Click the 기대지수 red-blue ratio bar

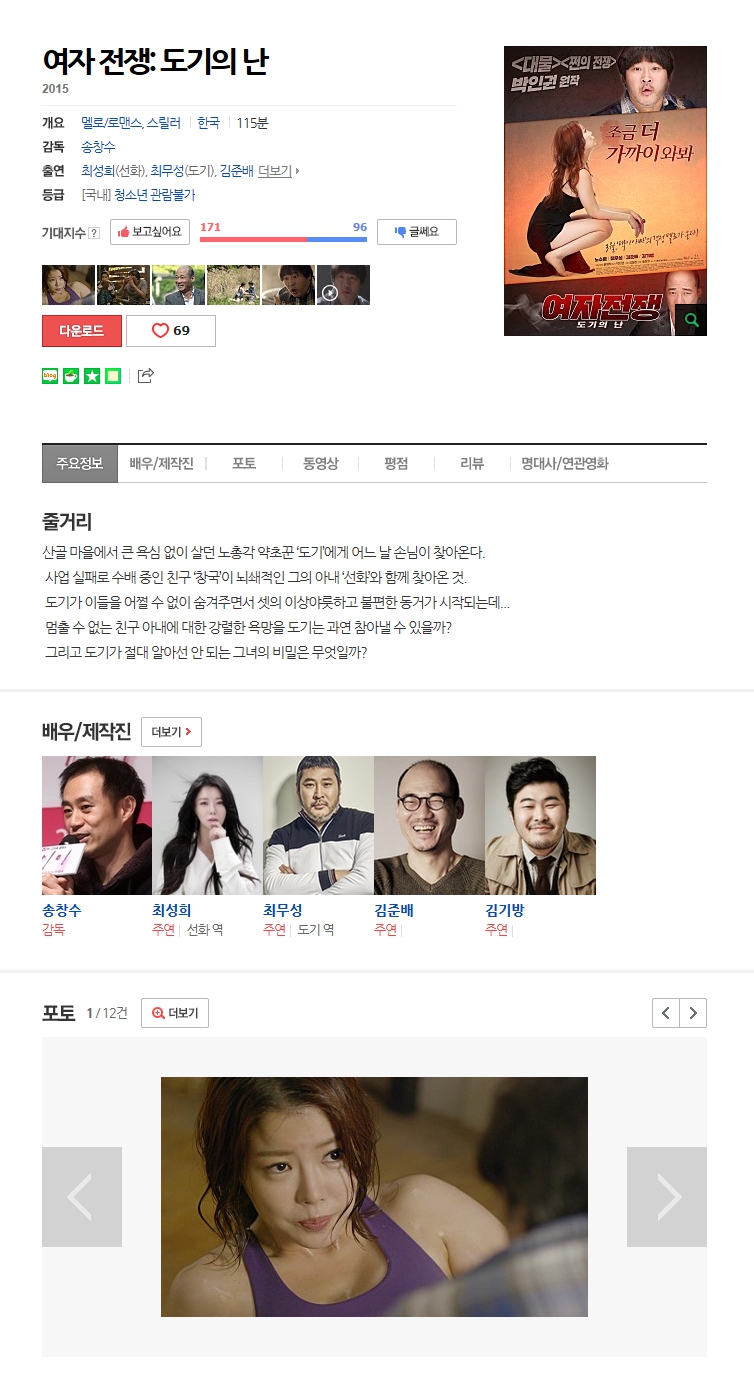[283, 239]
